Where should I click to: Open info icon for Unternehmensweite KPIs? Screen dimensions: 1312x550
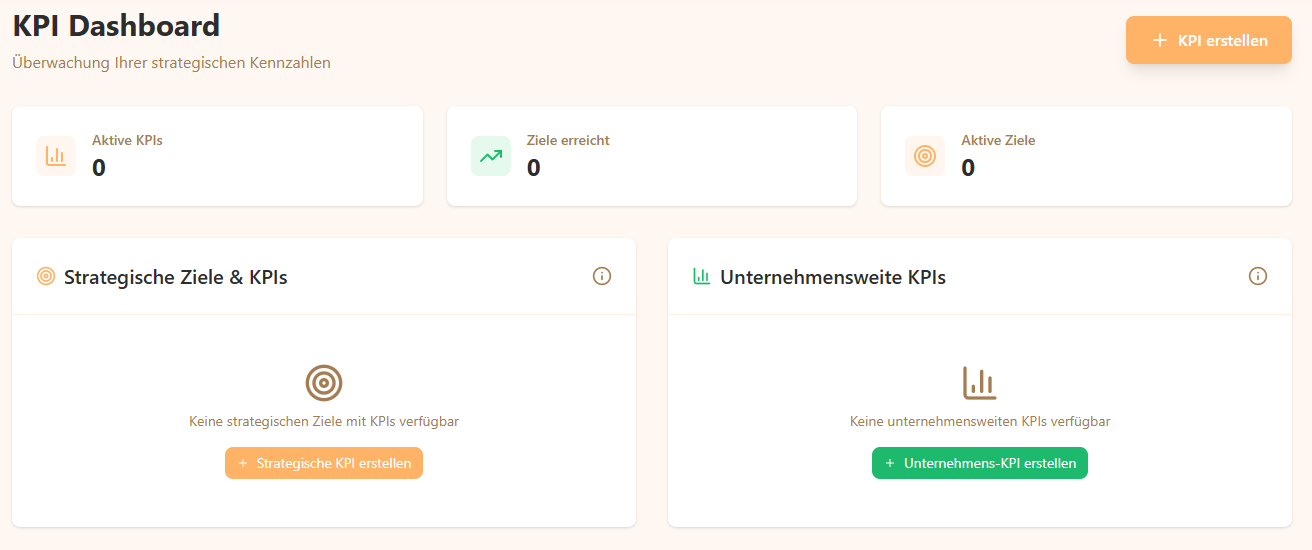[x=1258, y=276]
